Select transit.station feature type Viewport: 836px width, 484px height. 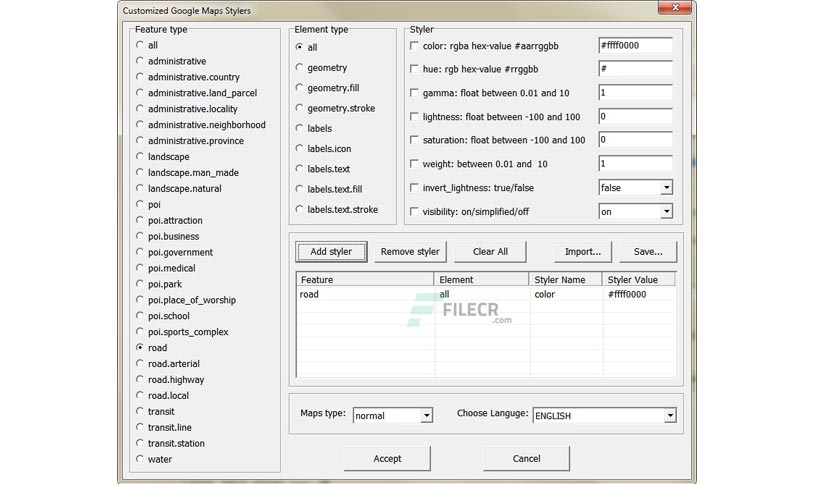pos(140,442)
